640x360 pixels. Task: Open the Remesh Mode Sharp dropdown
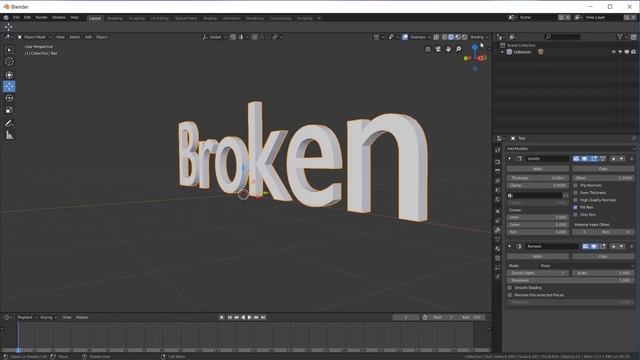click(586, 266)
